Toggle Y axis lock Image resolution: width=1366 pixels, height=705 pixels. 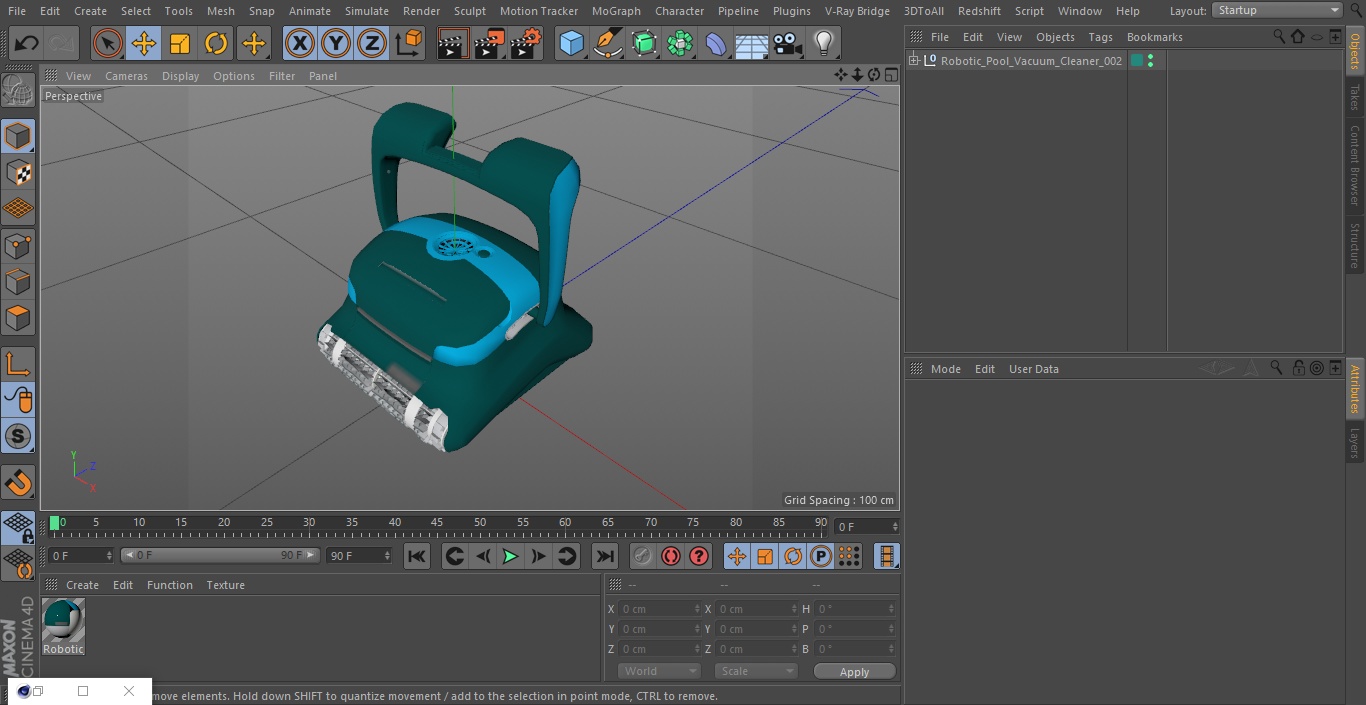[x=336, y=44]
